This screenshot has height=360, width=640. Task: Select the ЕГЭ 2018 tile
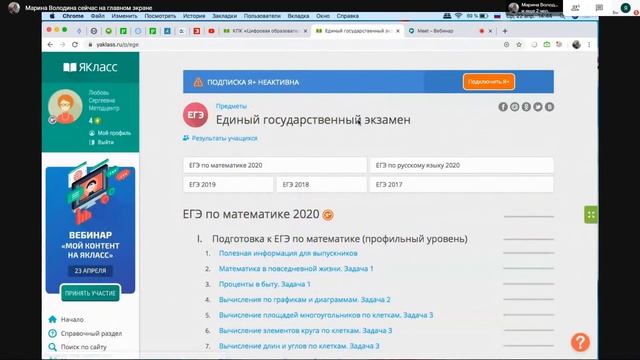pyautogui.click(x=321, y=184)
